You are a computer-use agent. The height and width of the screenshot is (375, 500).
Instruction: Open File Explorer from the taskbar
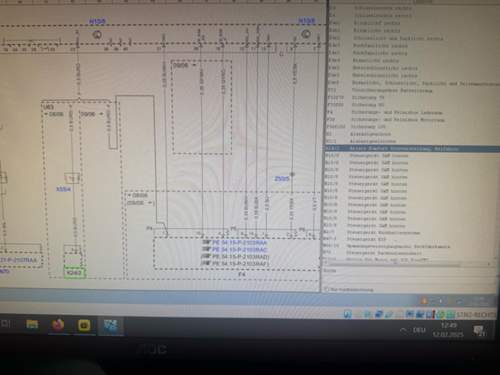32,324
